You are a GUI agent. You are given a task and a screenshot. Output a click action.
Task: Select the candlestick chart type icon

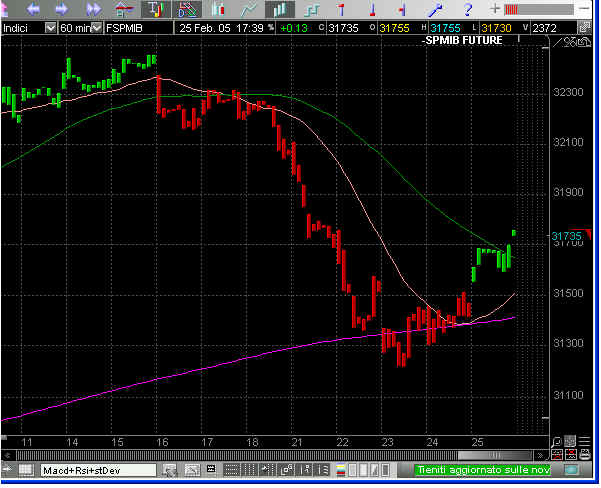217,9
